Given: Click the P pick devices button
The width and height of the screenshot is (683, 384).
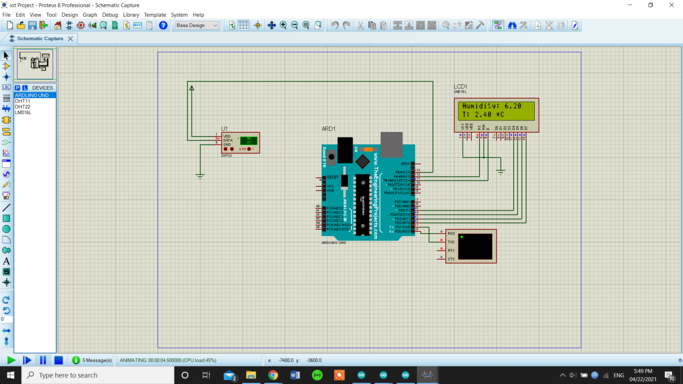Looking at the screenshot, I should 17,88.
